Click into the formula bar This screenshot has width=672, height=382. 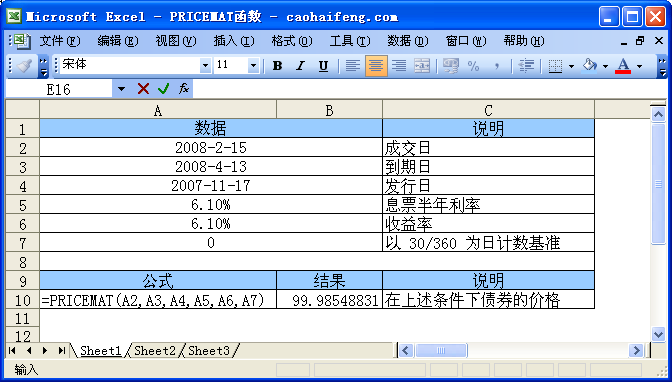429,89
